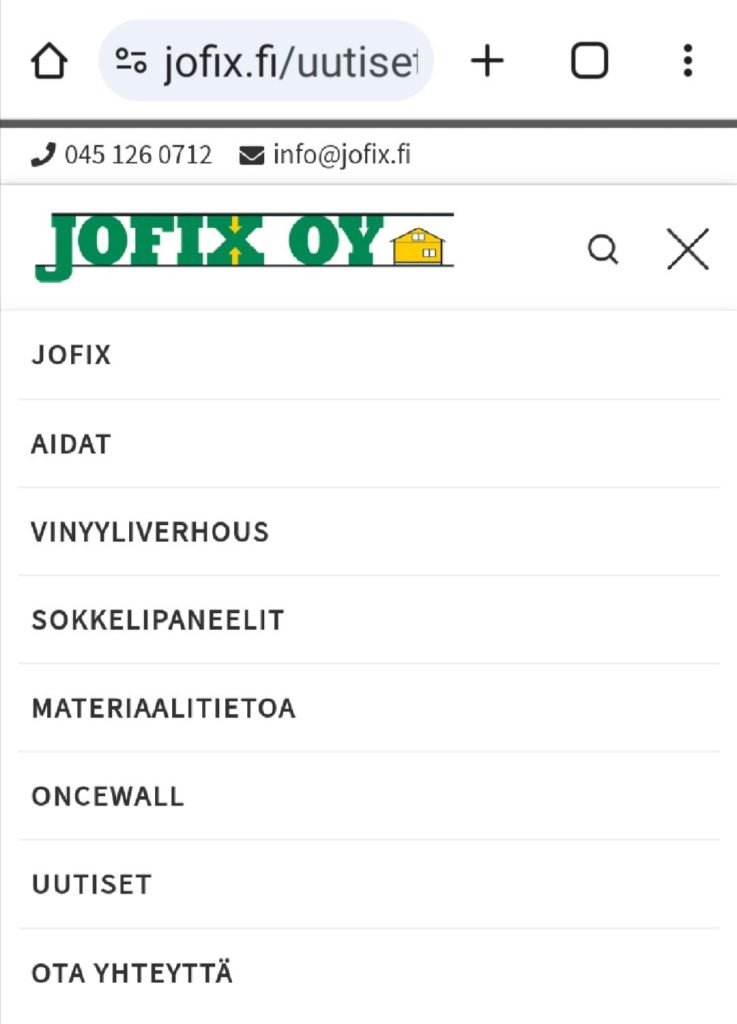Viewport: 737px width, 1024px height.
Task: Go to the AIDAT menu item
Action: pyautogui.click(x=71, y=443)
